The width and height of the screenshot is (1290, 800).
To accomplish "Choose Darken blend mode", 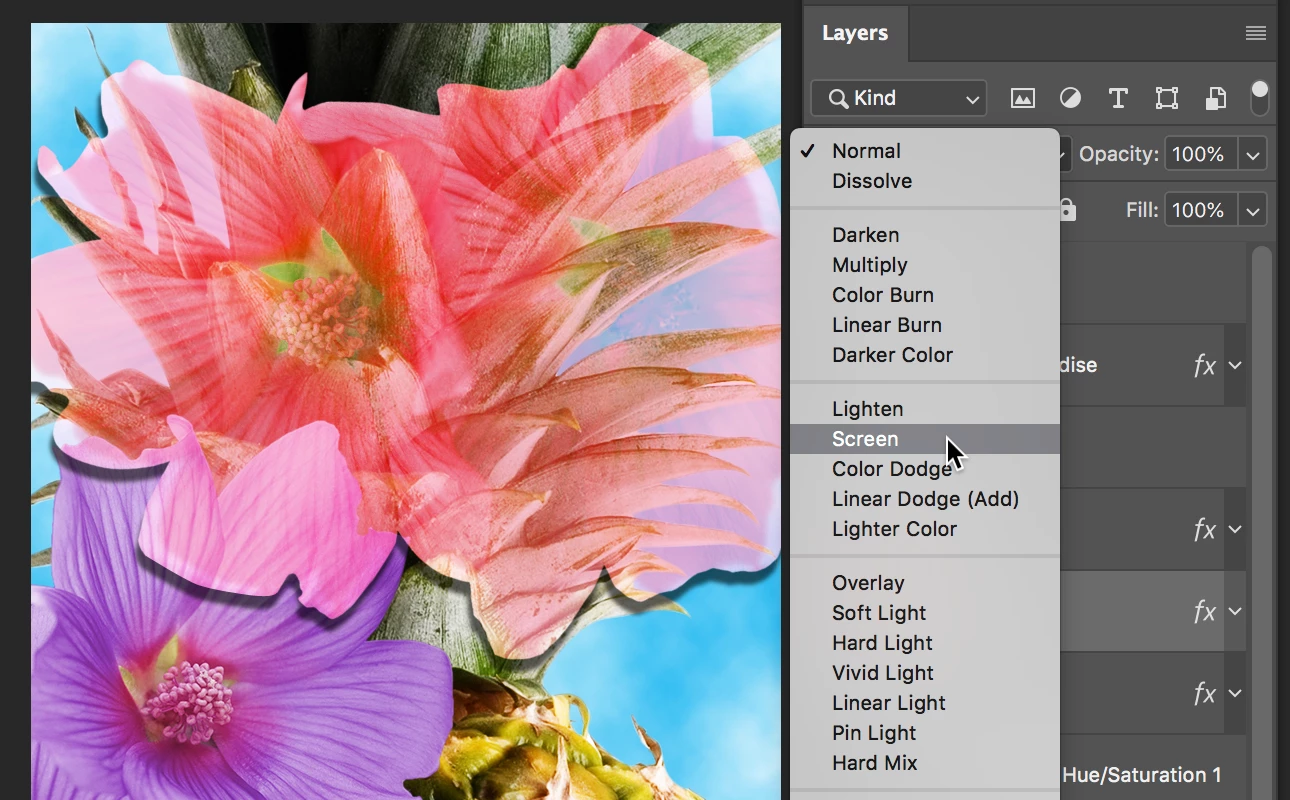I will [925, 235].
